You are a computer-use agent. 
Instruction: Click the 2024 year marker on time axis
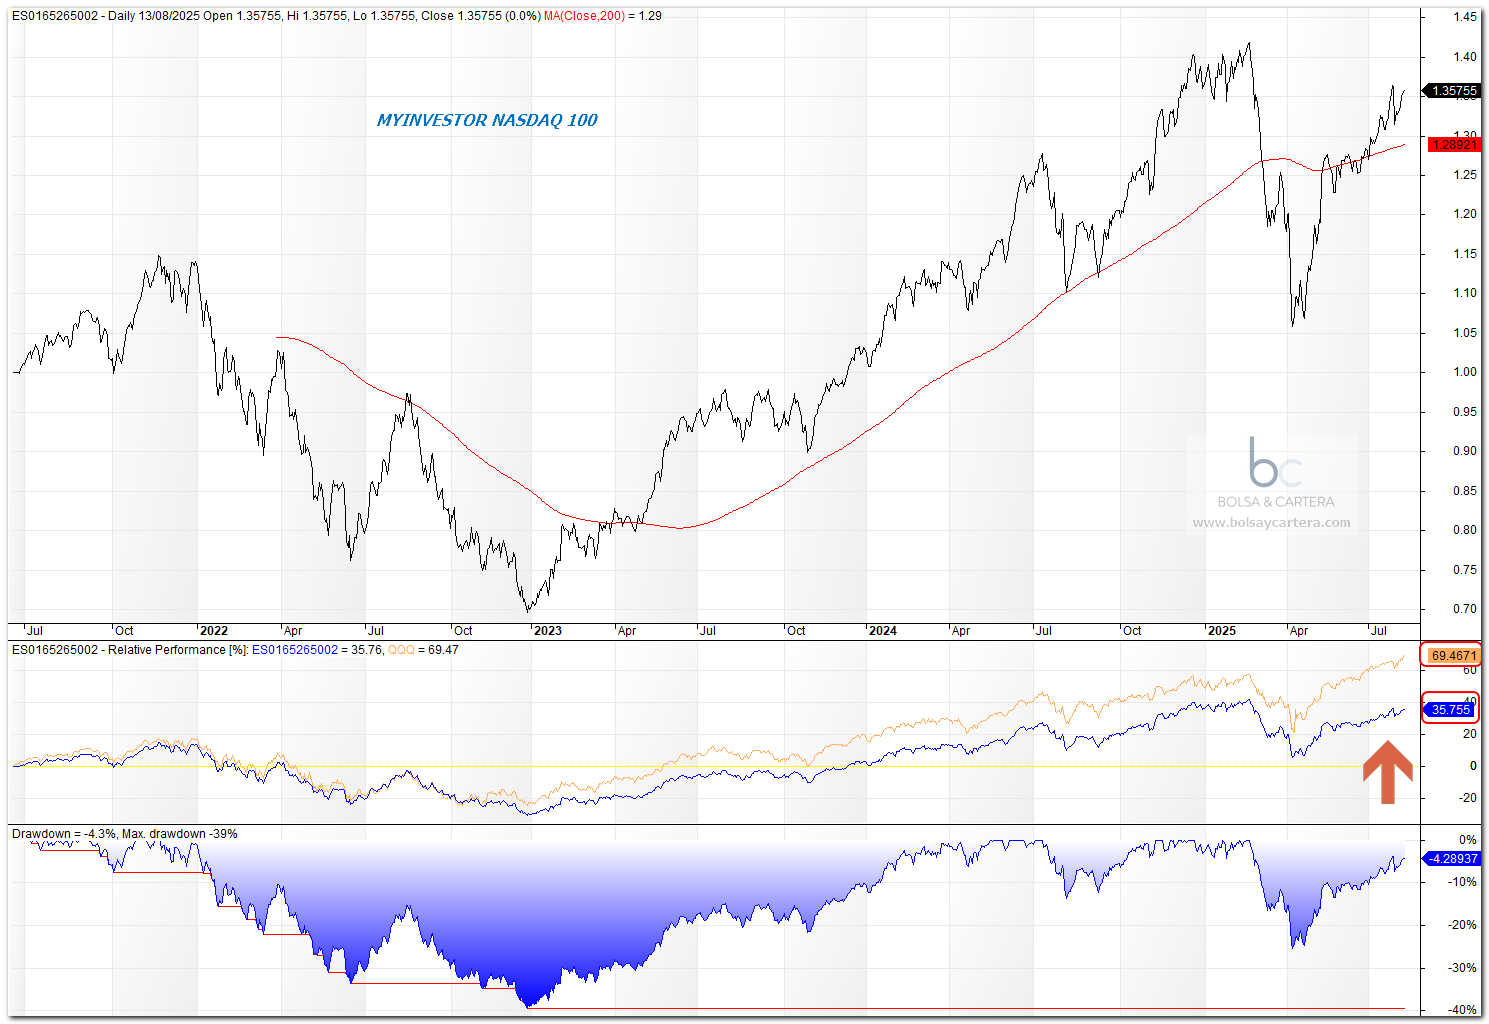pyautogui.click(x=883, y=631)
